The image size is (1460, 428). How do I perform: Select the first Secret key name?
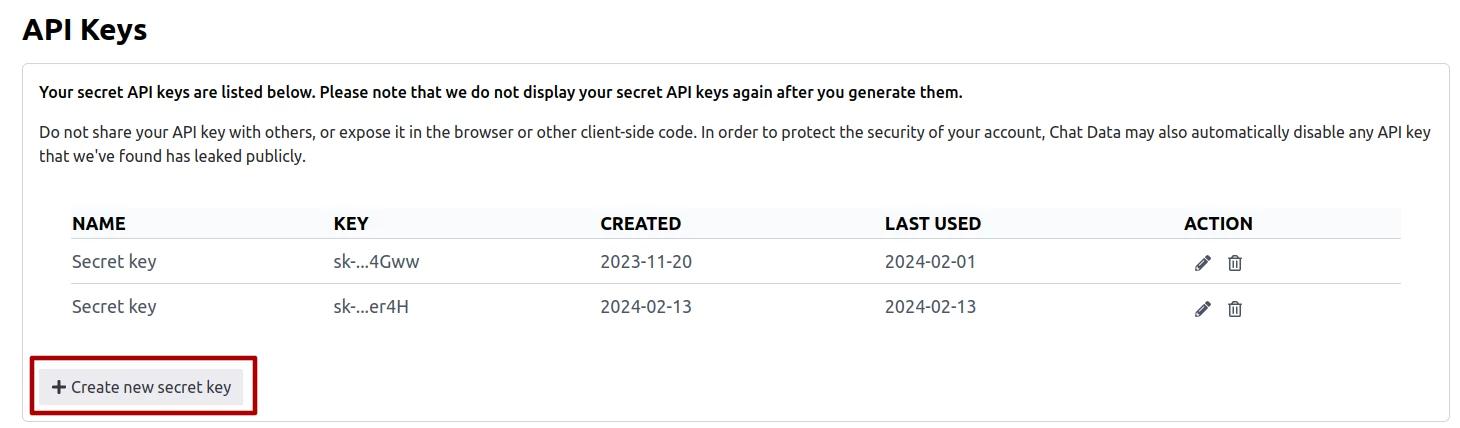point(114,262)
